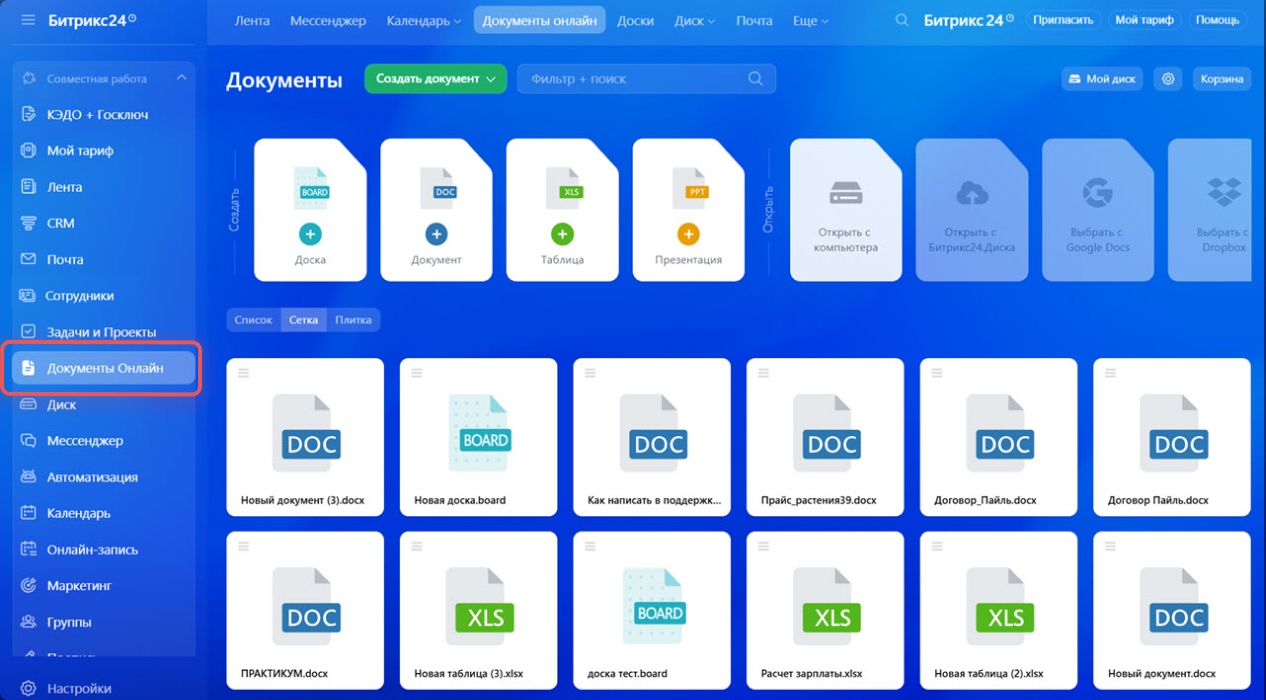The height and width of the screenshot is (700, 1266).
Task: Click Открыть с Битрикс24.Диска card
Action: (x=972, y=210)
